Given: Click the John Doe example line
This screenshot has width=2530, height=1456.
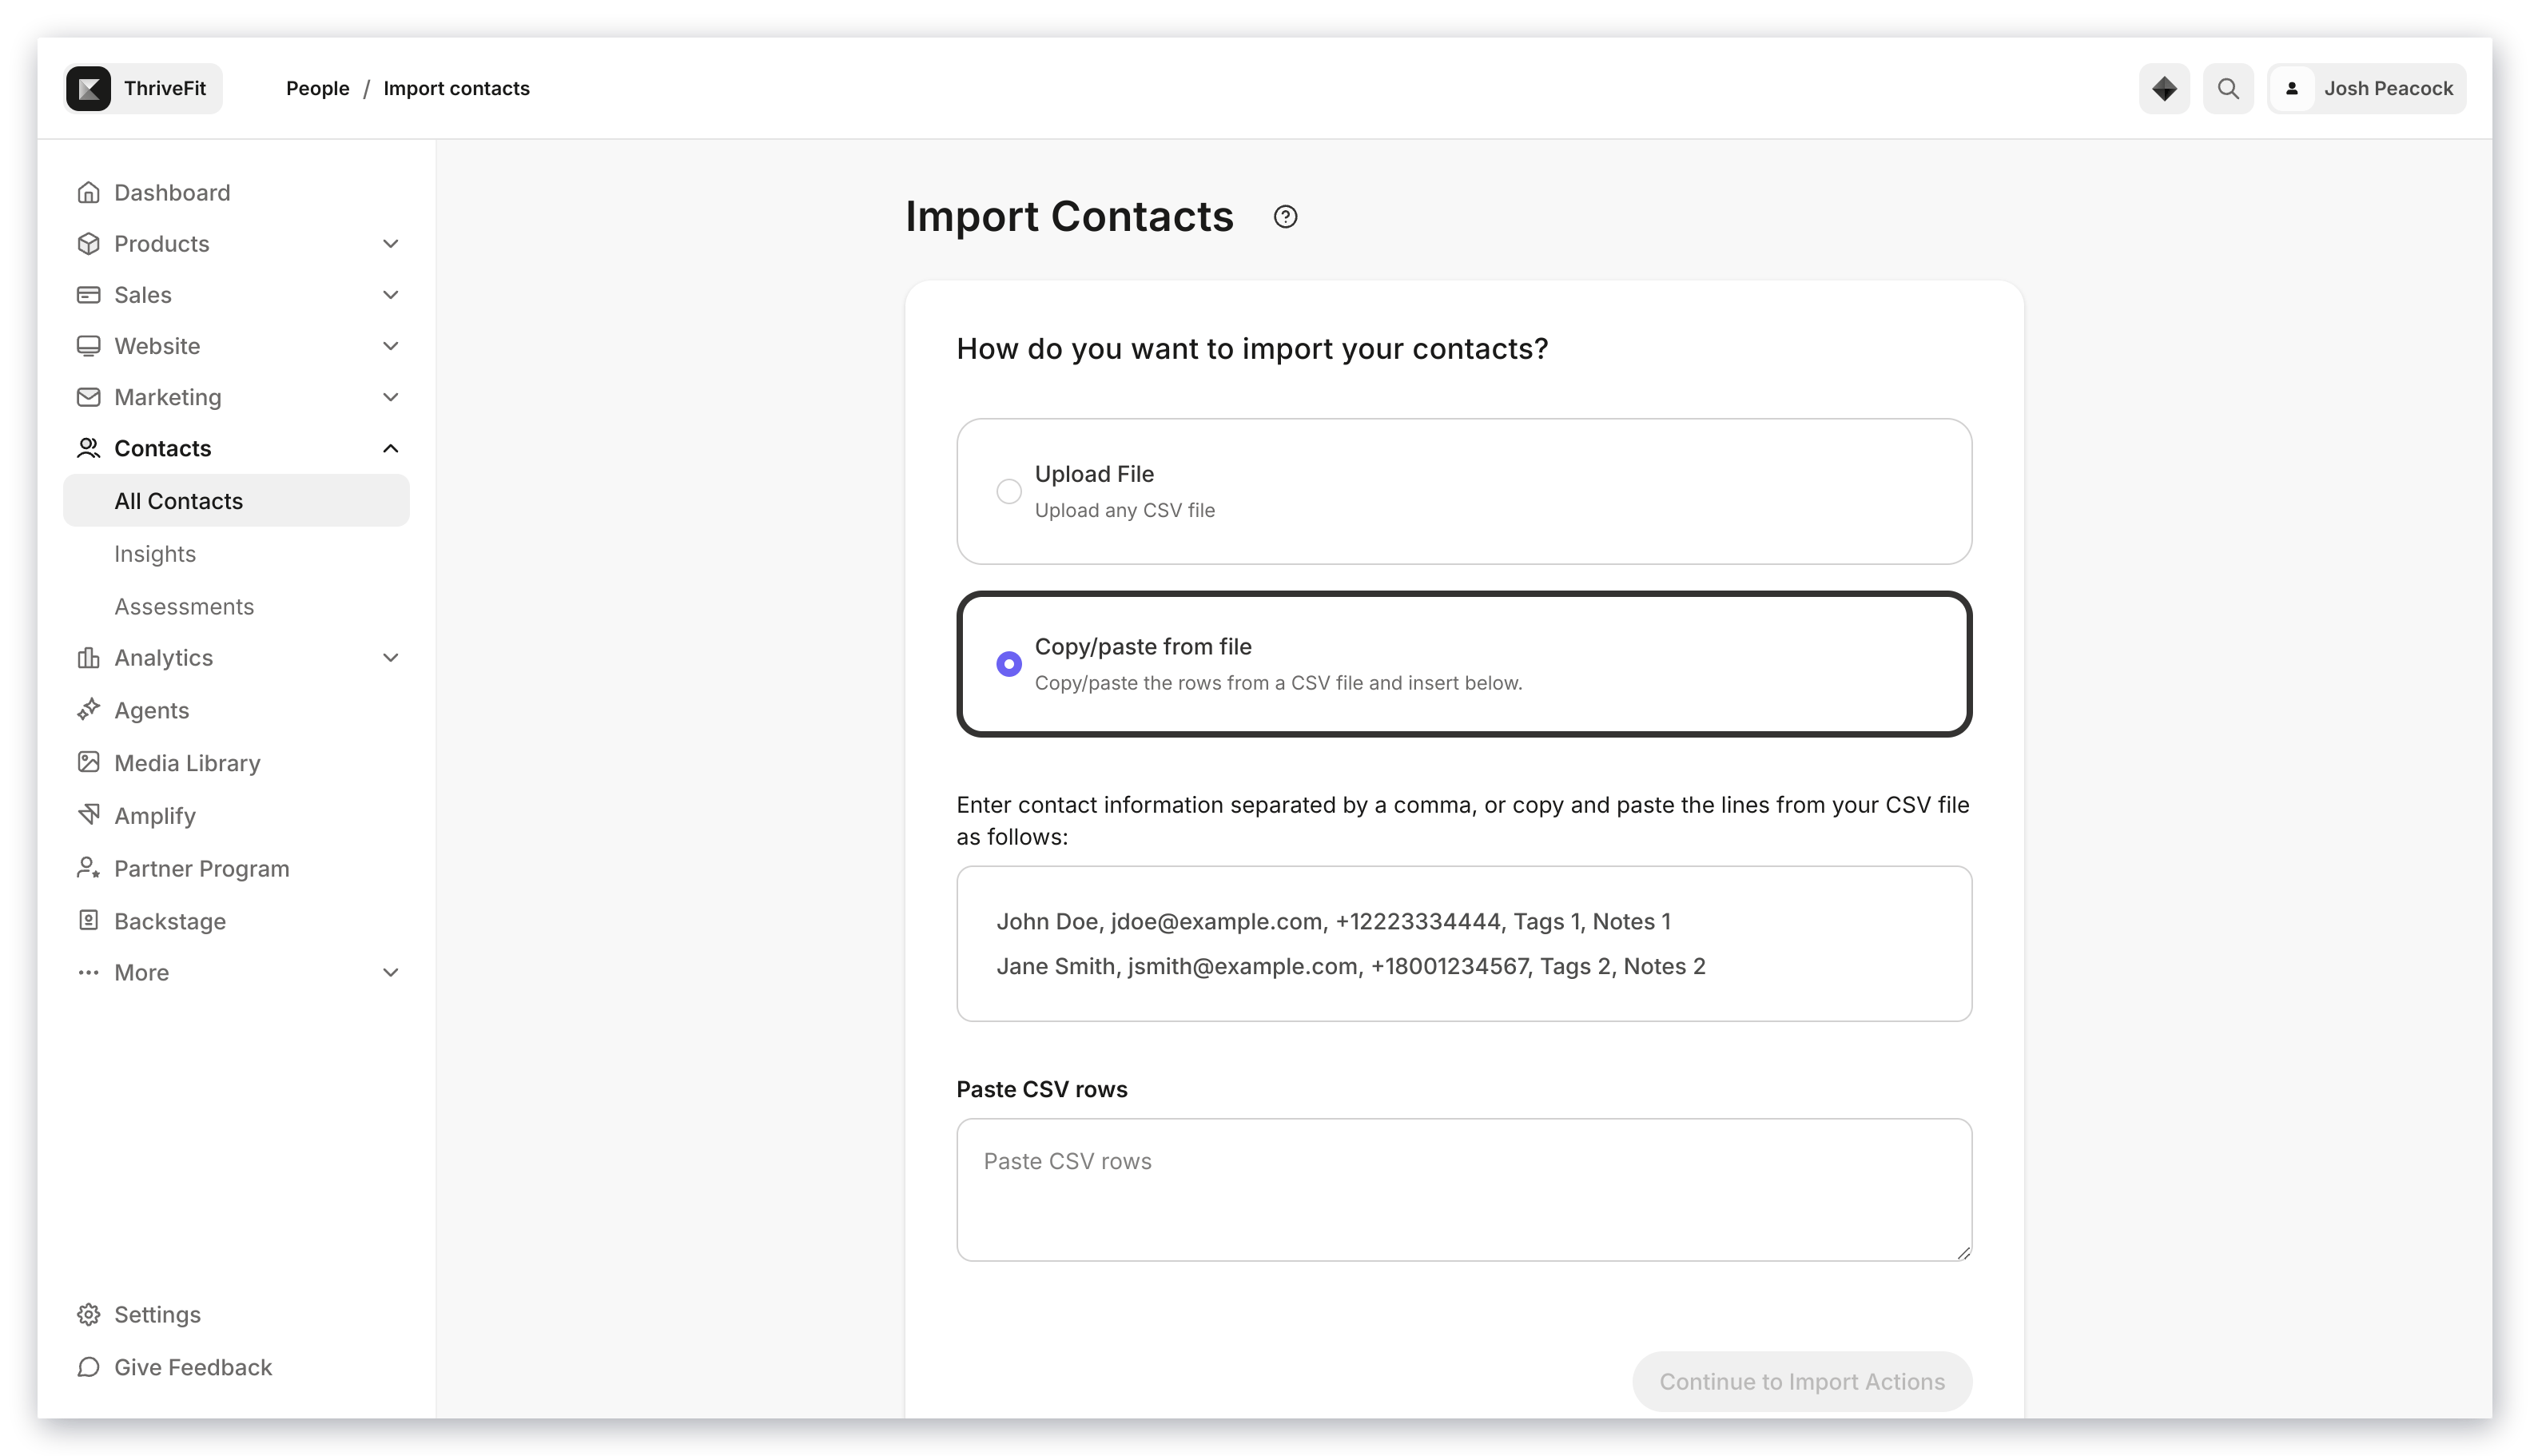Looking at the screenshot, I should [x=1332, y=921].
